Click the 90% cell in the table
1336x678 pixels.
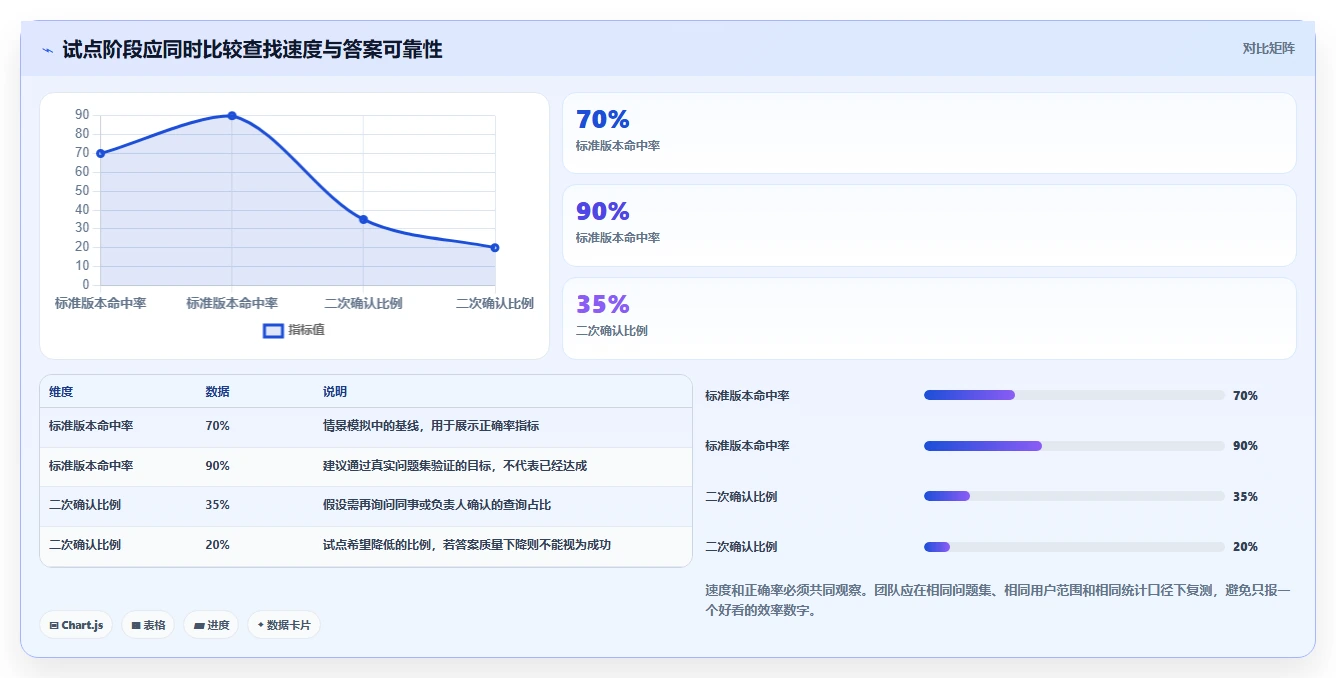(217, 466)
